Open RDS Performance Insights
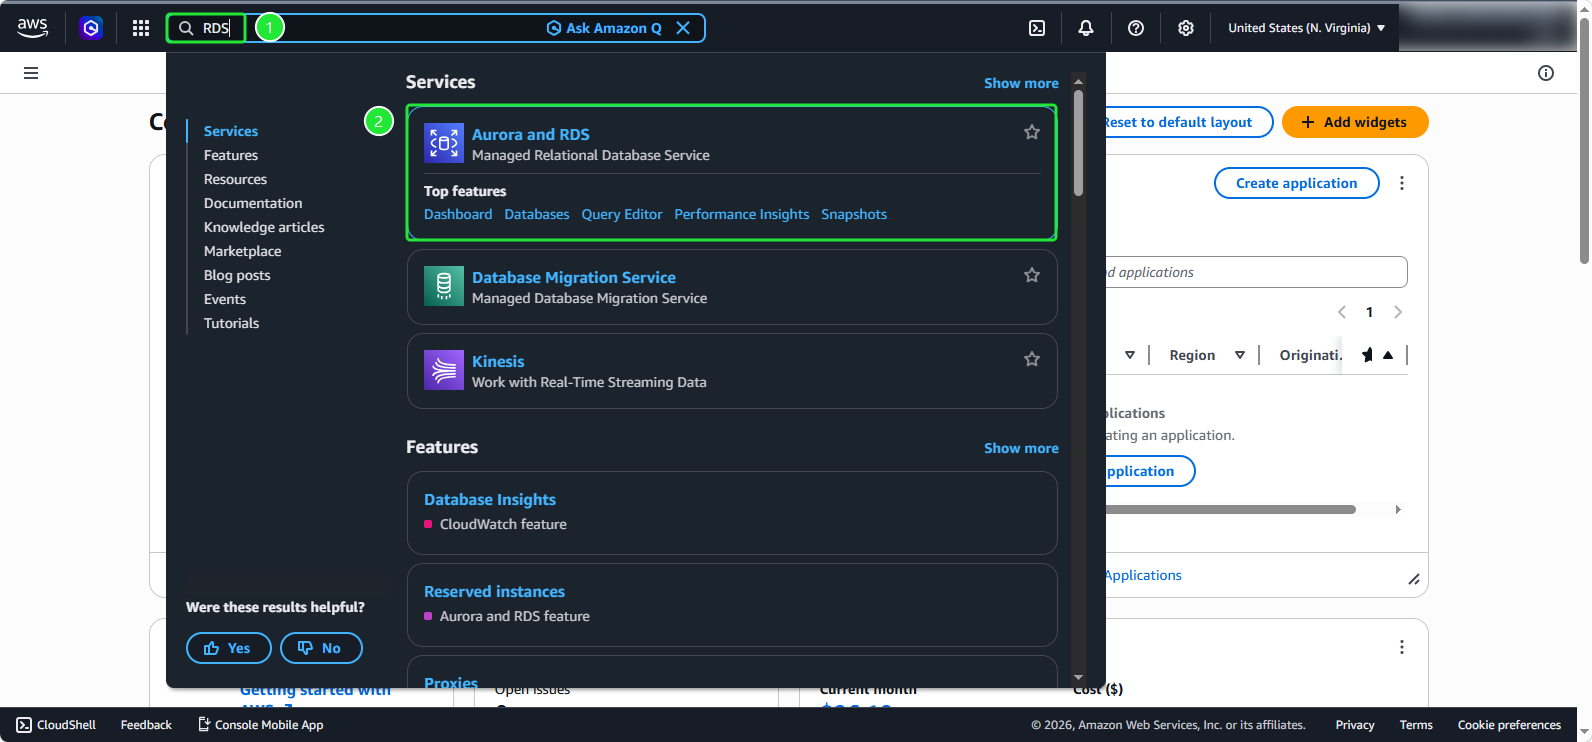The image size is (1592, 742). tap(742, 214)
